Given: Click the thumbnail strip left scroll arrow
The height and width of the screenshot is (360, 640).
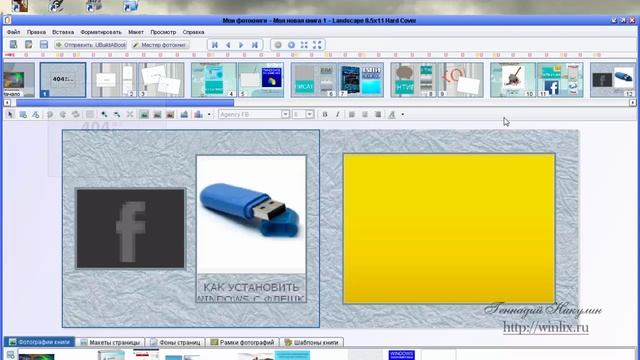Looking at the screenshot, I should (7, 103).
